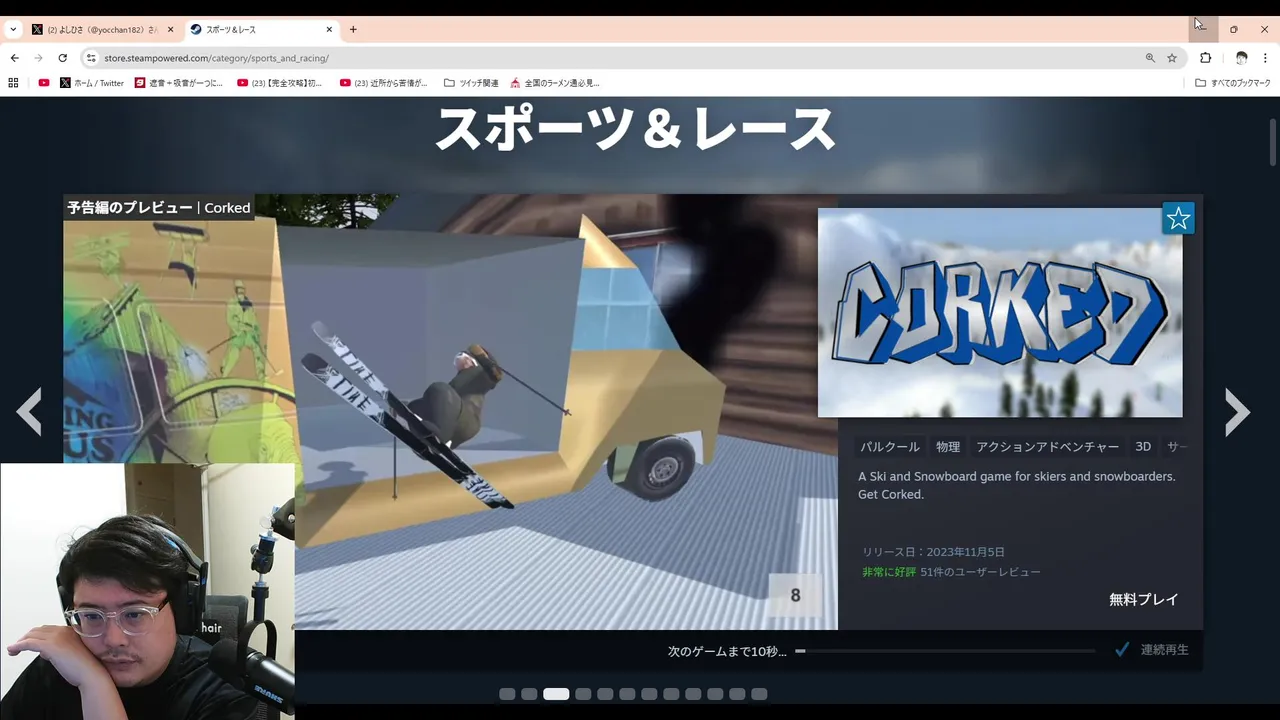Add Corked to wishlist with star icon
Screen dimensions: 1280x720
(x=1178, y=218)
